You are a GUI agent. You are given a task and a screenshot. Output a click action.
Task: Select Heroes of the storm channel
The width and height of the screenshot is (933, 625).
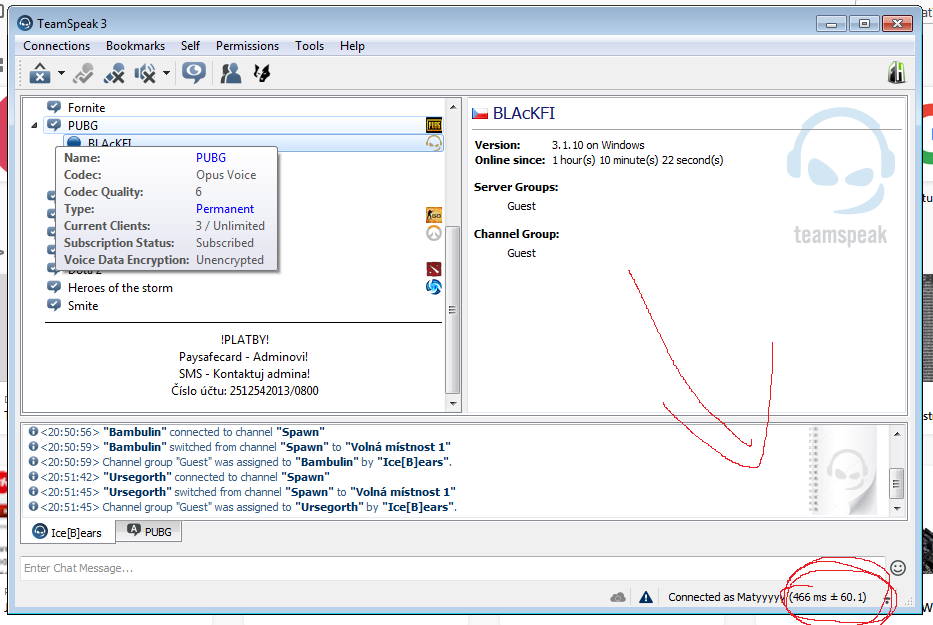(x=120, y=288)
